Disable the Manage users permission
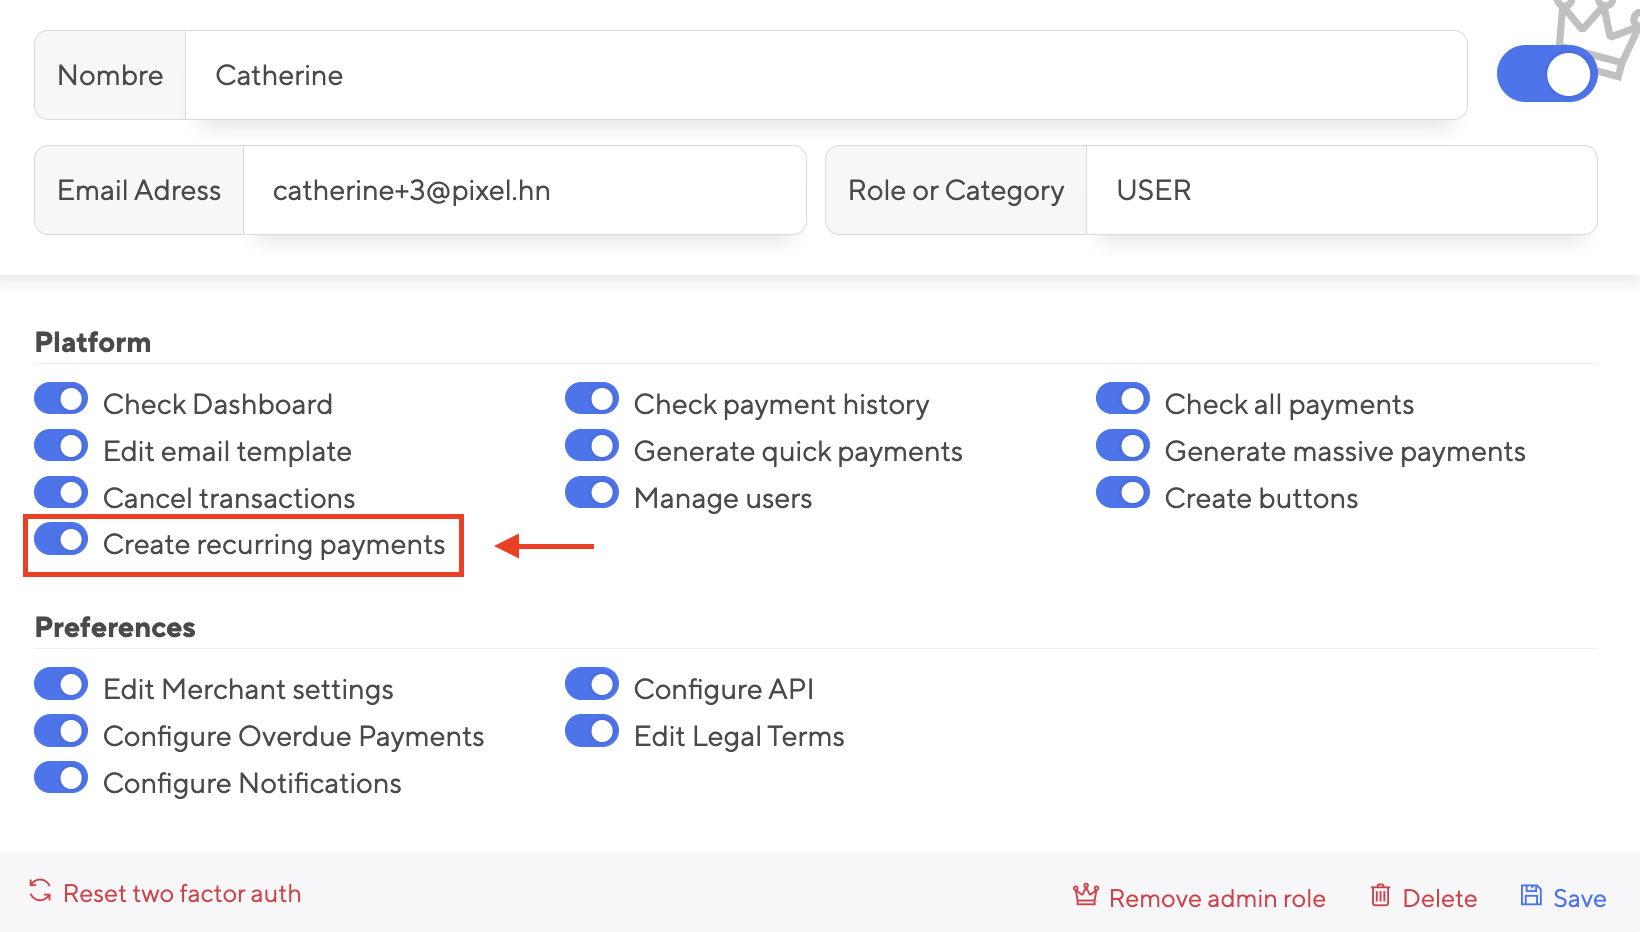 [591, 492]
